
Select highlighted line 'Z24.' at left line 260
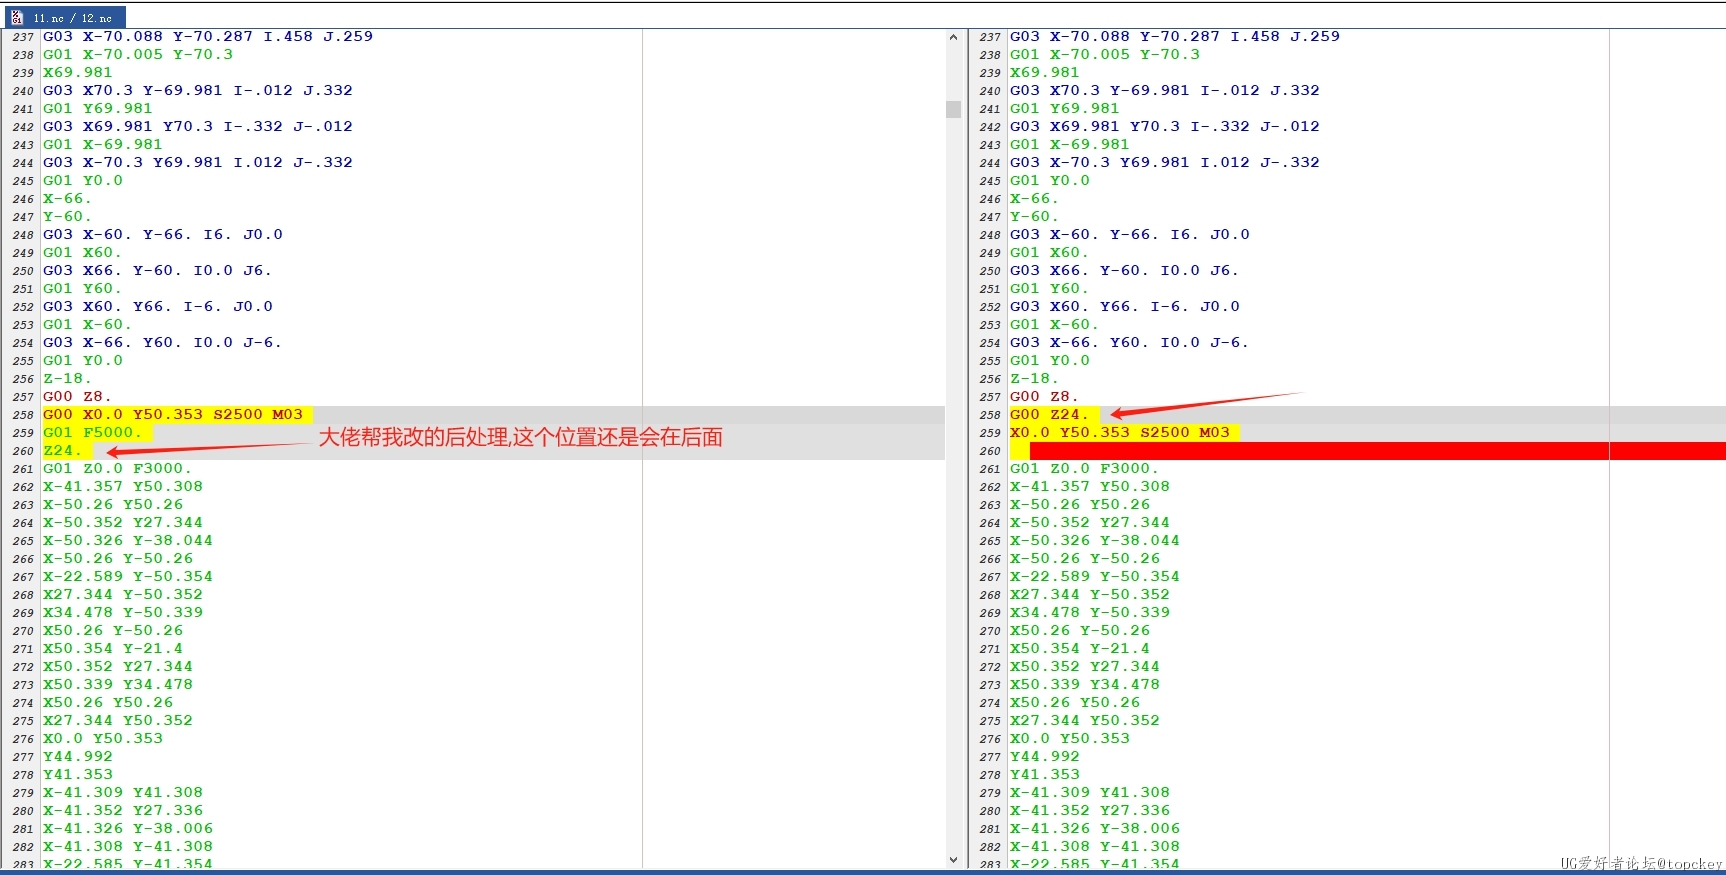coord(63,451)
